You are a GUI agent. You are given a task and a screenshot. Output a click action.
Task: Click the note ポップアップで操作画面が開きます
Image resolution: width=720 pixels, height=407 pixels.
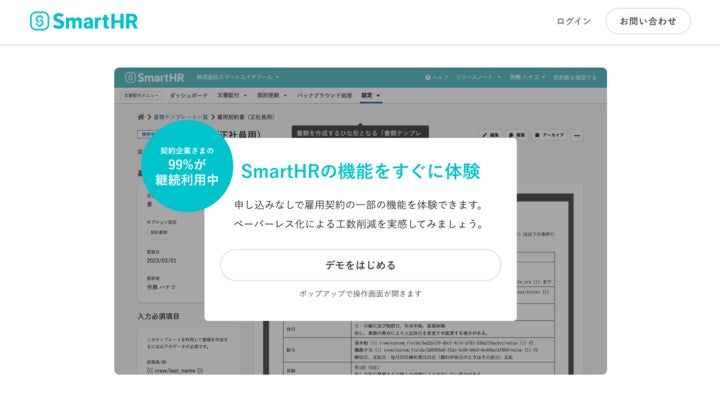coord(360,294)
